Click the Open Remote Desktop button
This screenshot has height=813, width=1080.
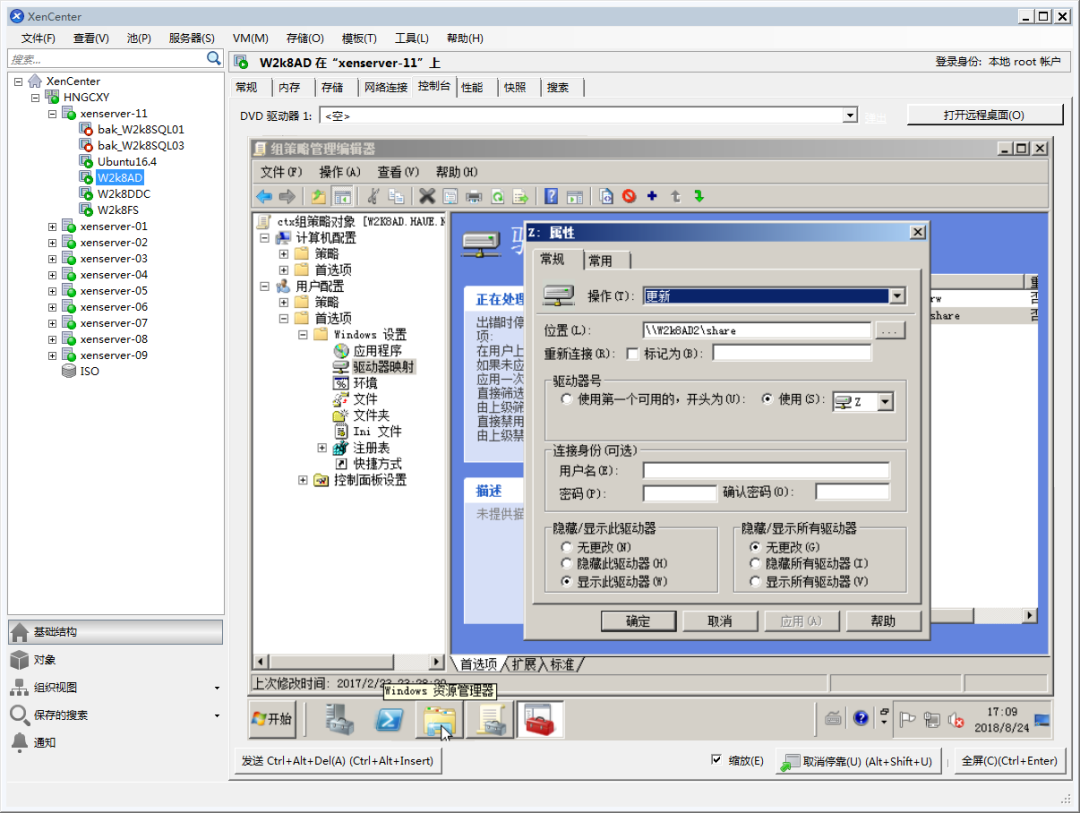click(984, 115)
